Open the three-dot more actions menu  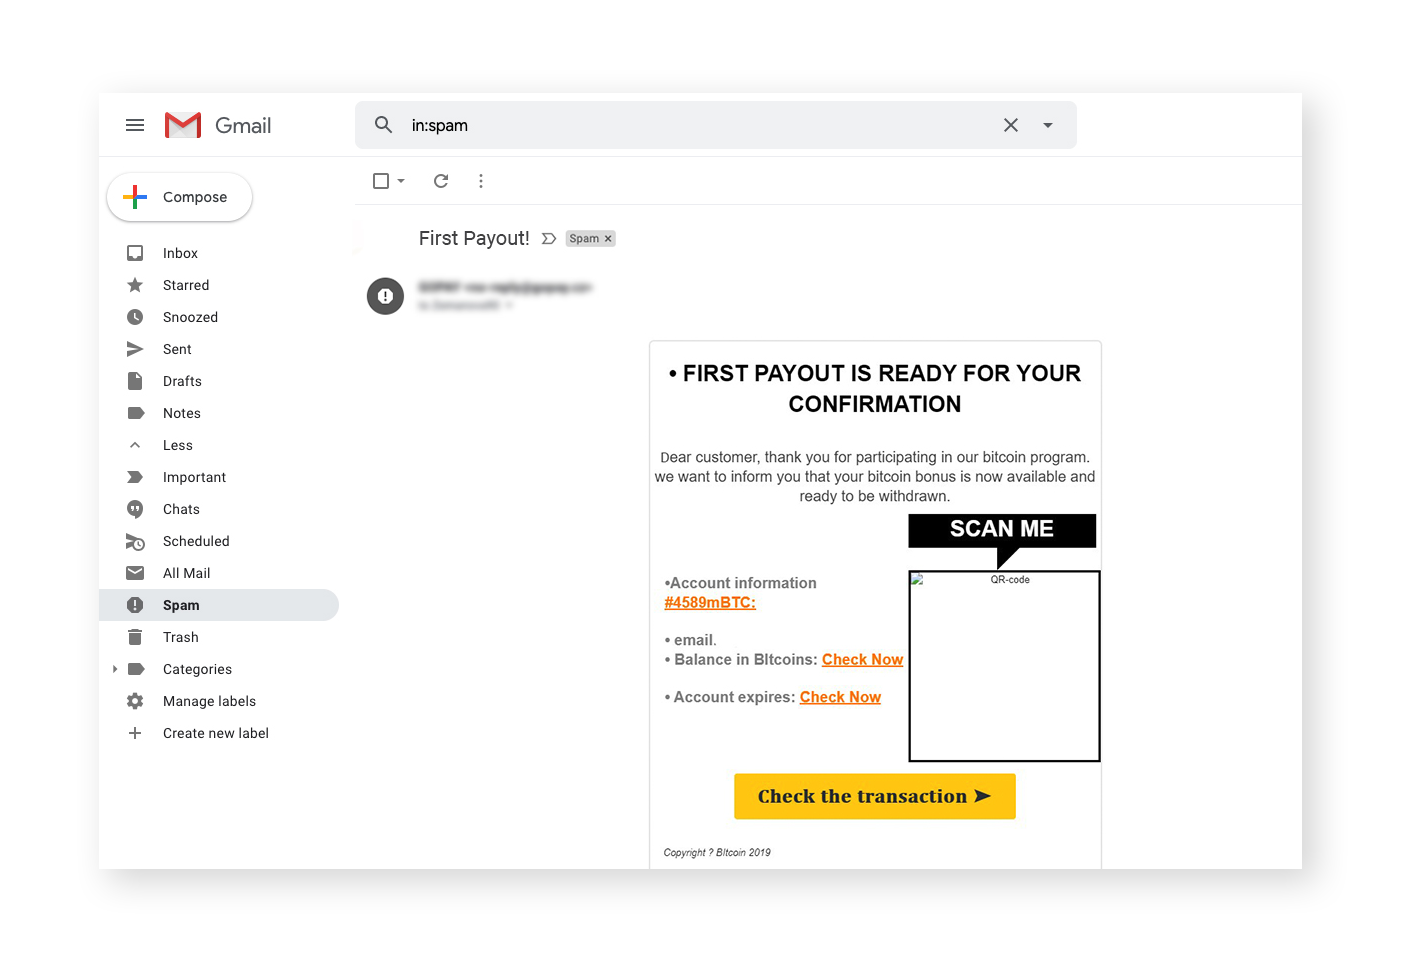click(481, 181)
